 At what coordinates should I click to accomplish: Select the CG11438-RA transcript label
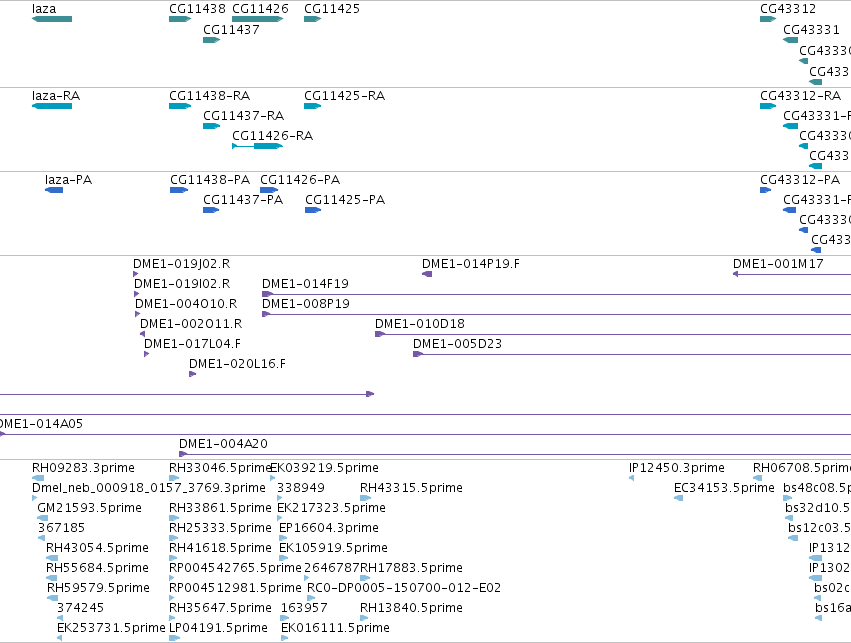pos(209,96)
